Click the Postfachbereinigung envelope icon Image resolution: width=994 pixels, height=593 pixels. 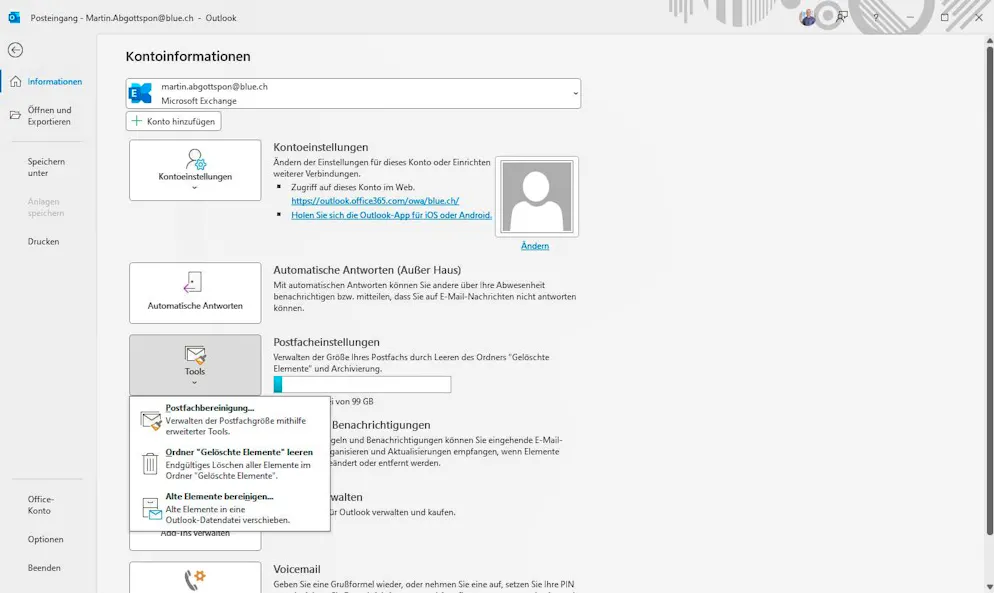tap(151, 420)
